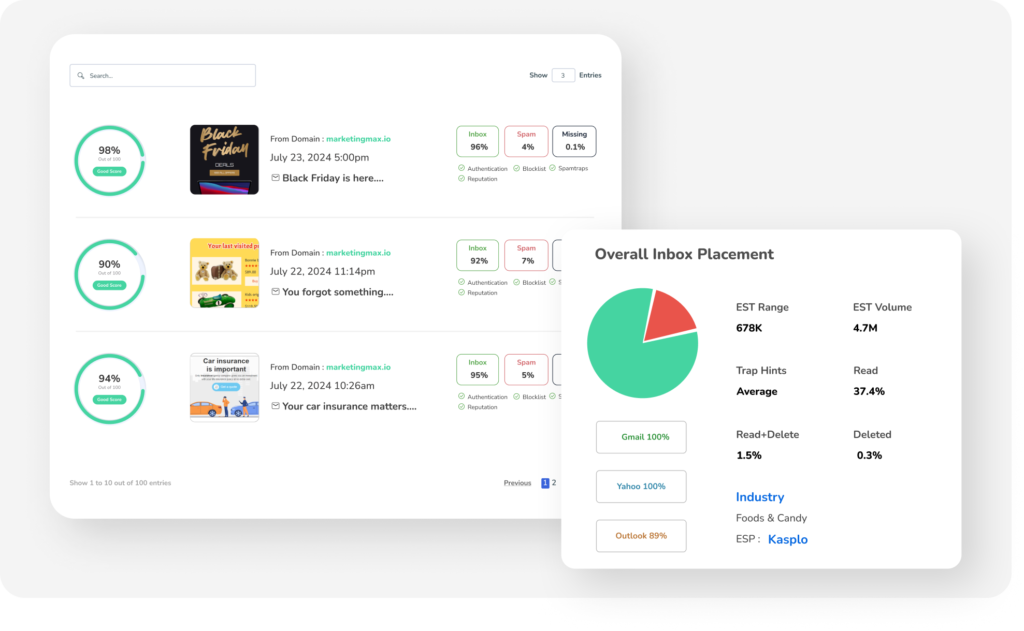Viewport: 1024px width, 631px height.
Task: Click envelope icon beside car insurance subject
Action: point(275,406)
